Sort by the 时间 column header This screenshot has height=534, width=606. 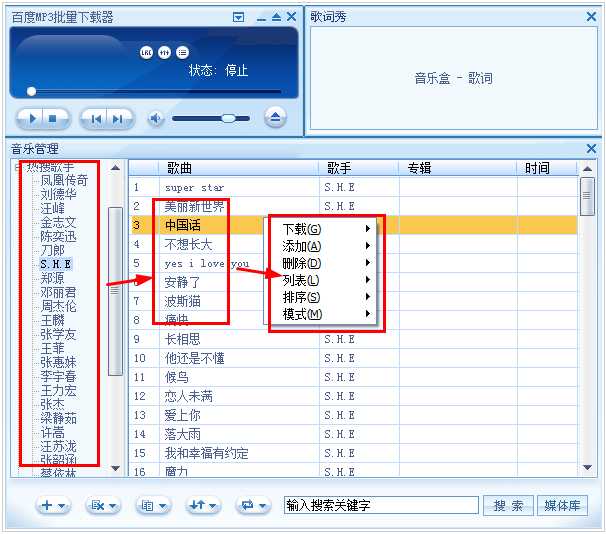[547, 168]
